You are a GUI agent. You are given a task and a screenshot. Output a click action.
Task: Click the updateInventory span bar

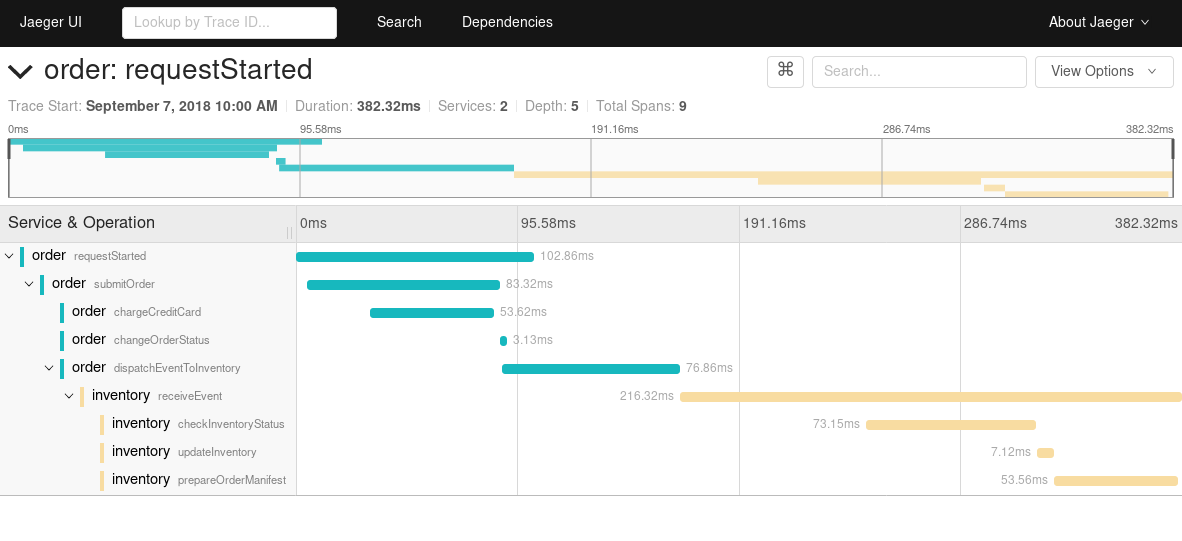[x=1045, y=453]
